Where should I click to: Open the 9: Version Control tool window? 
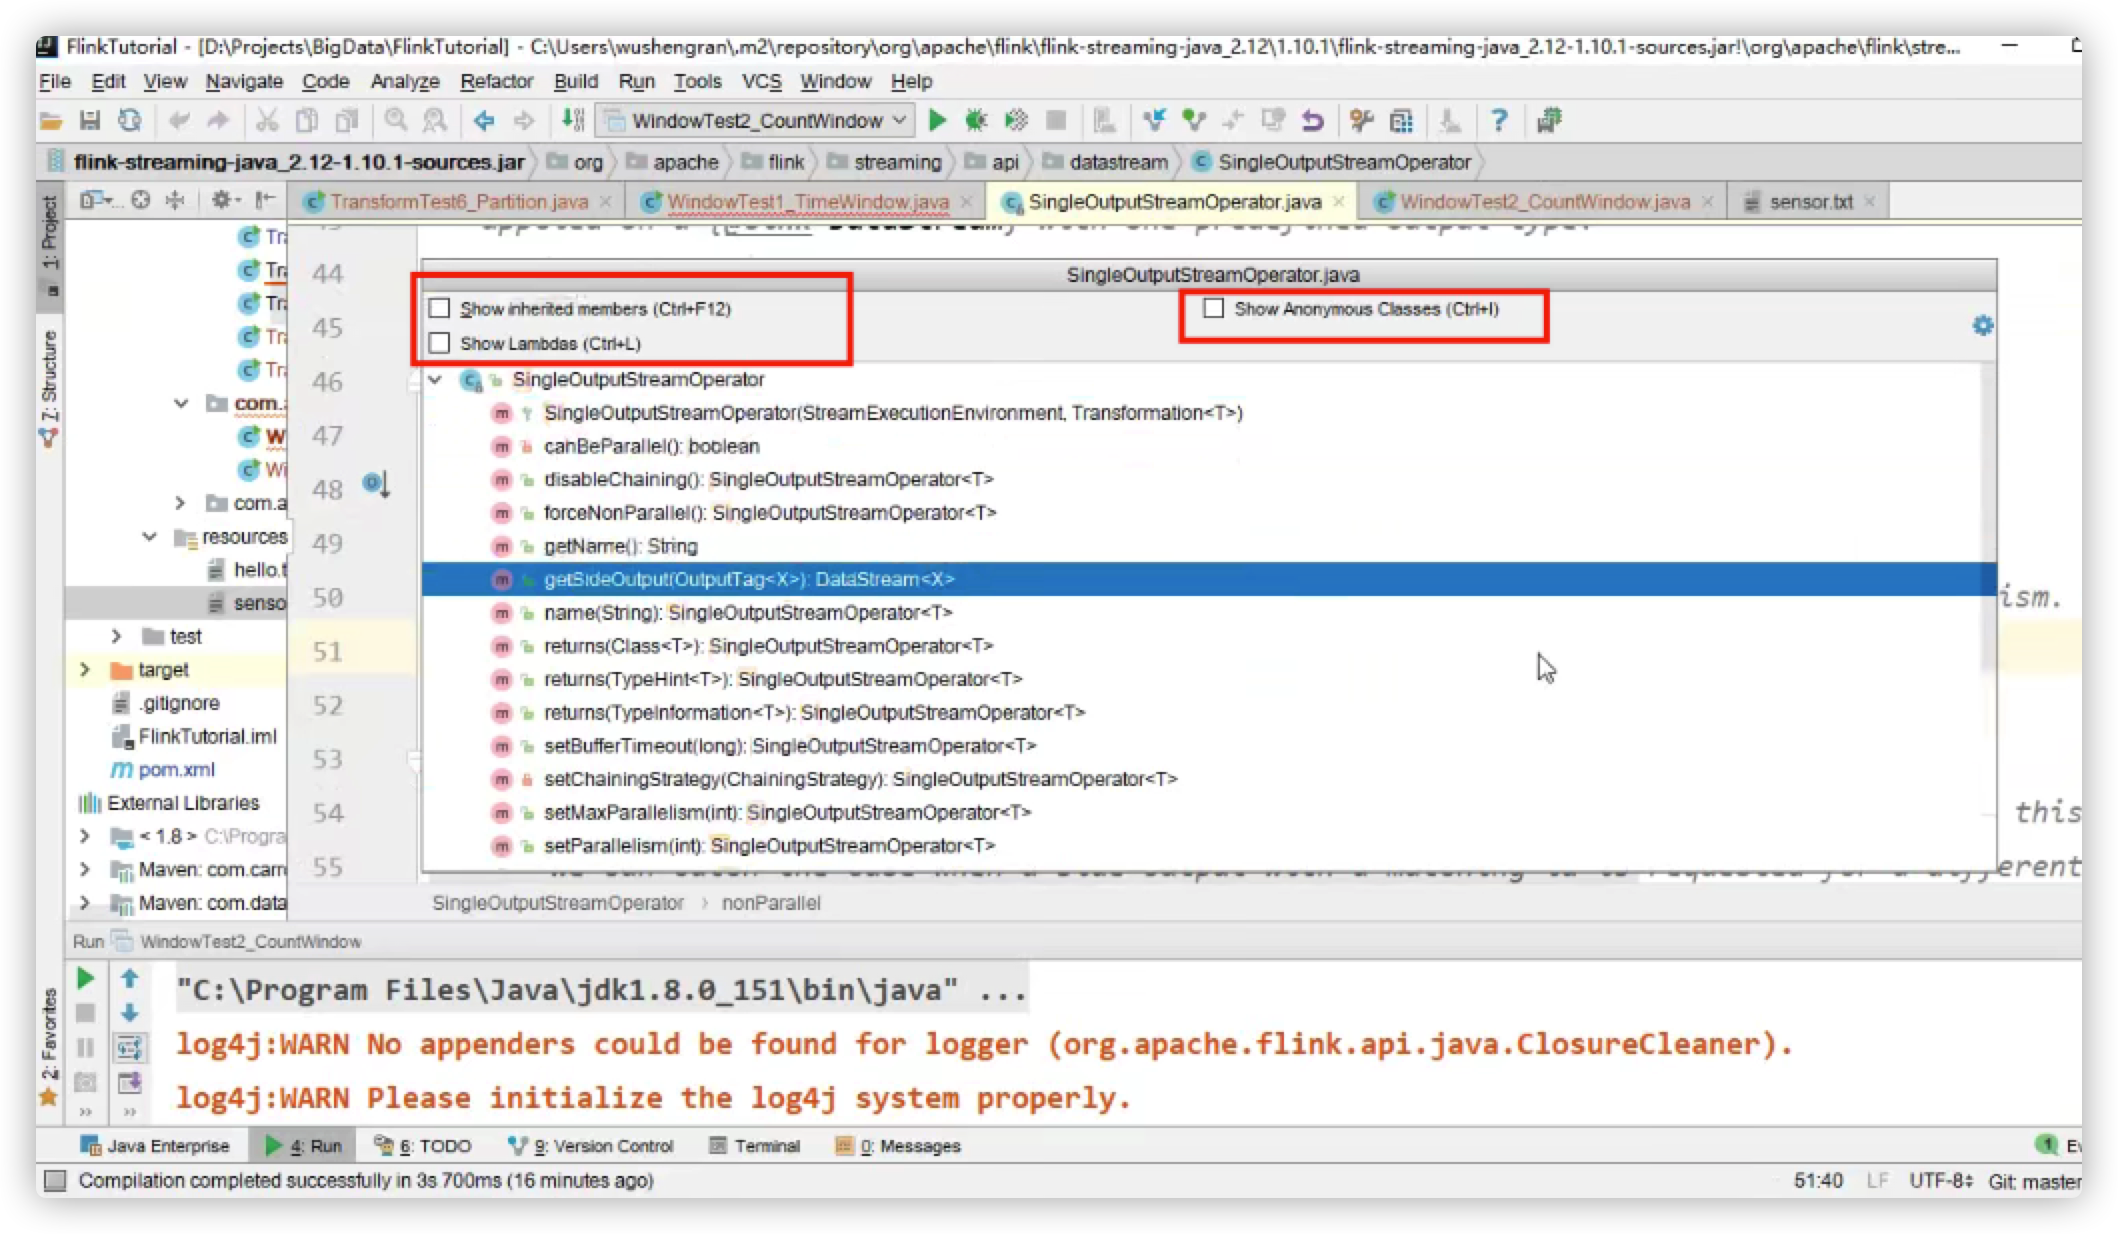591,1146
